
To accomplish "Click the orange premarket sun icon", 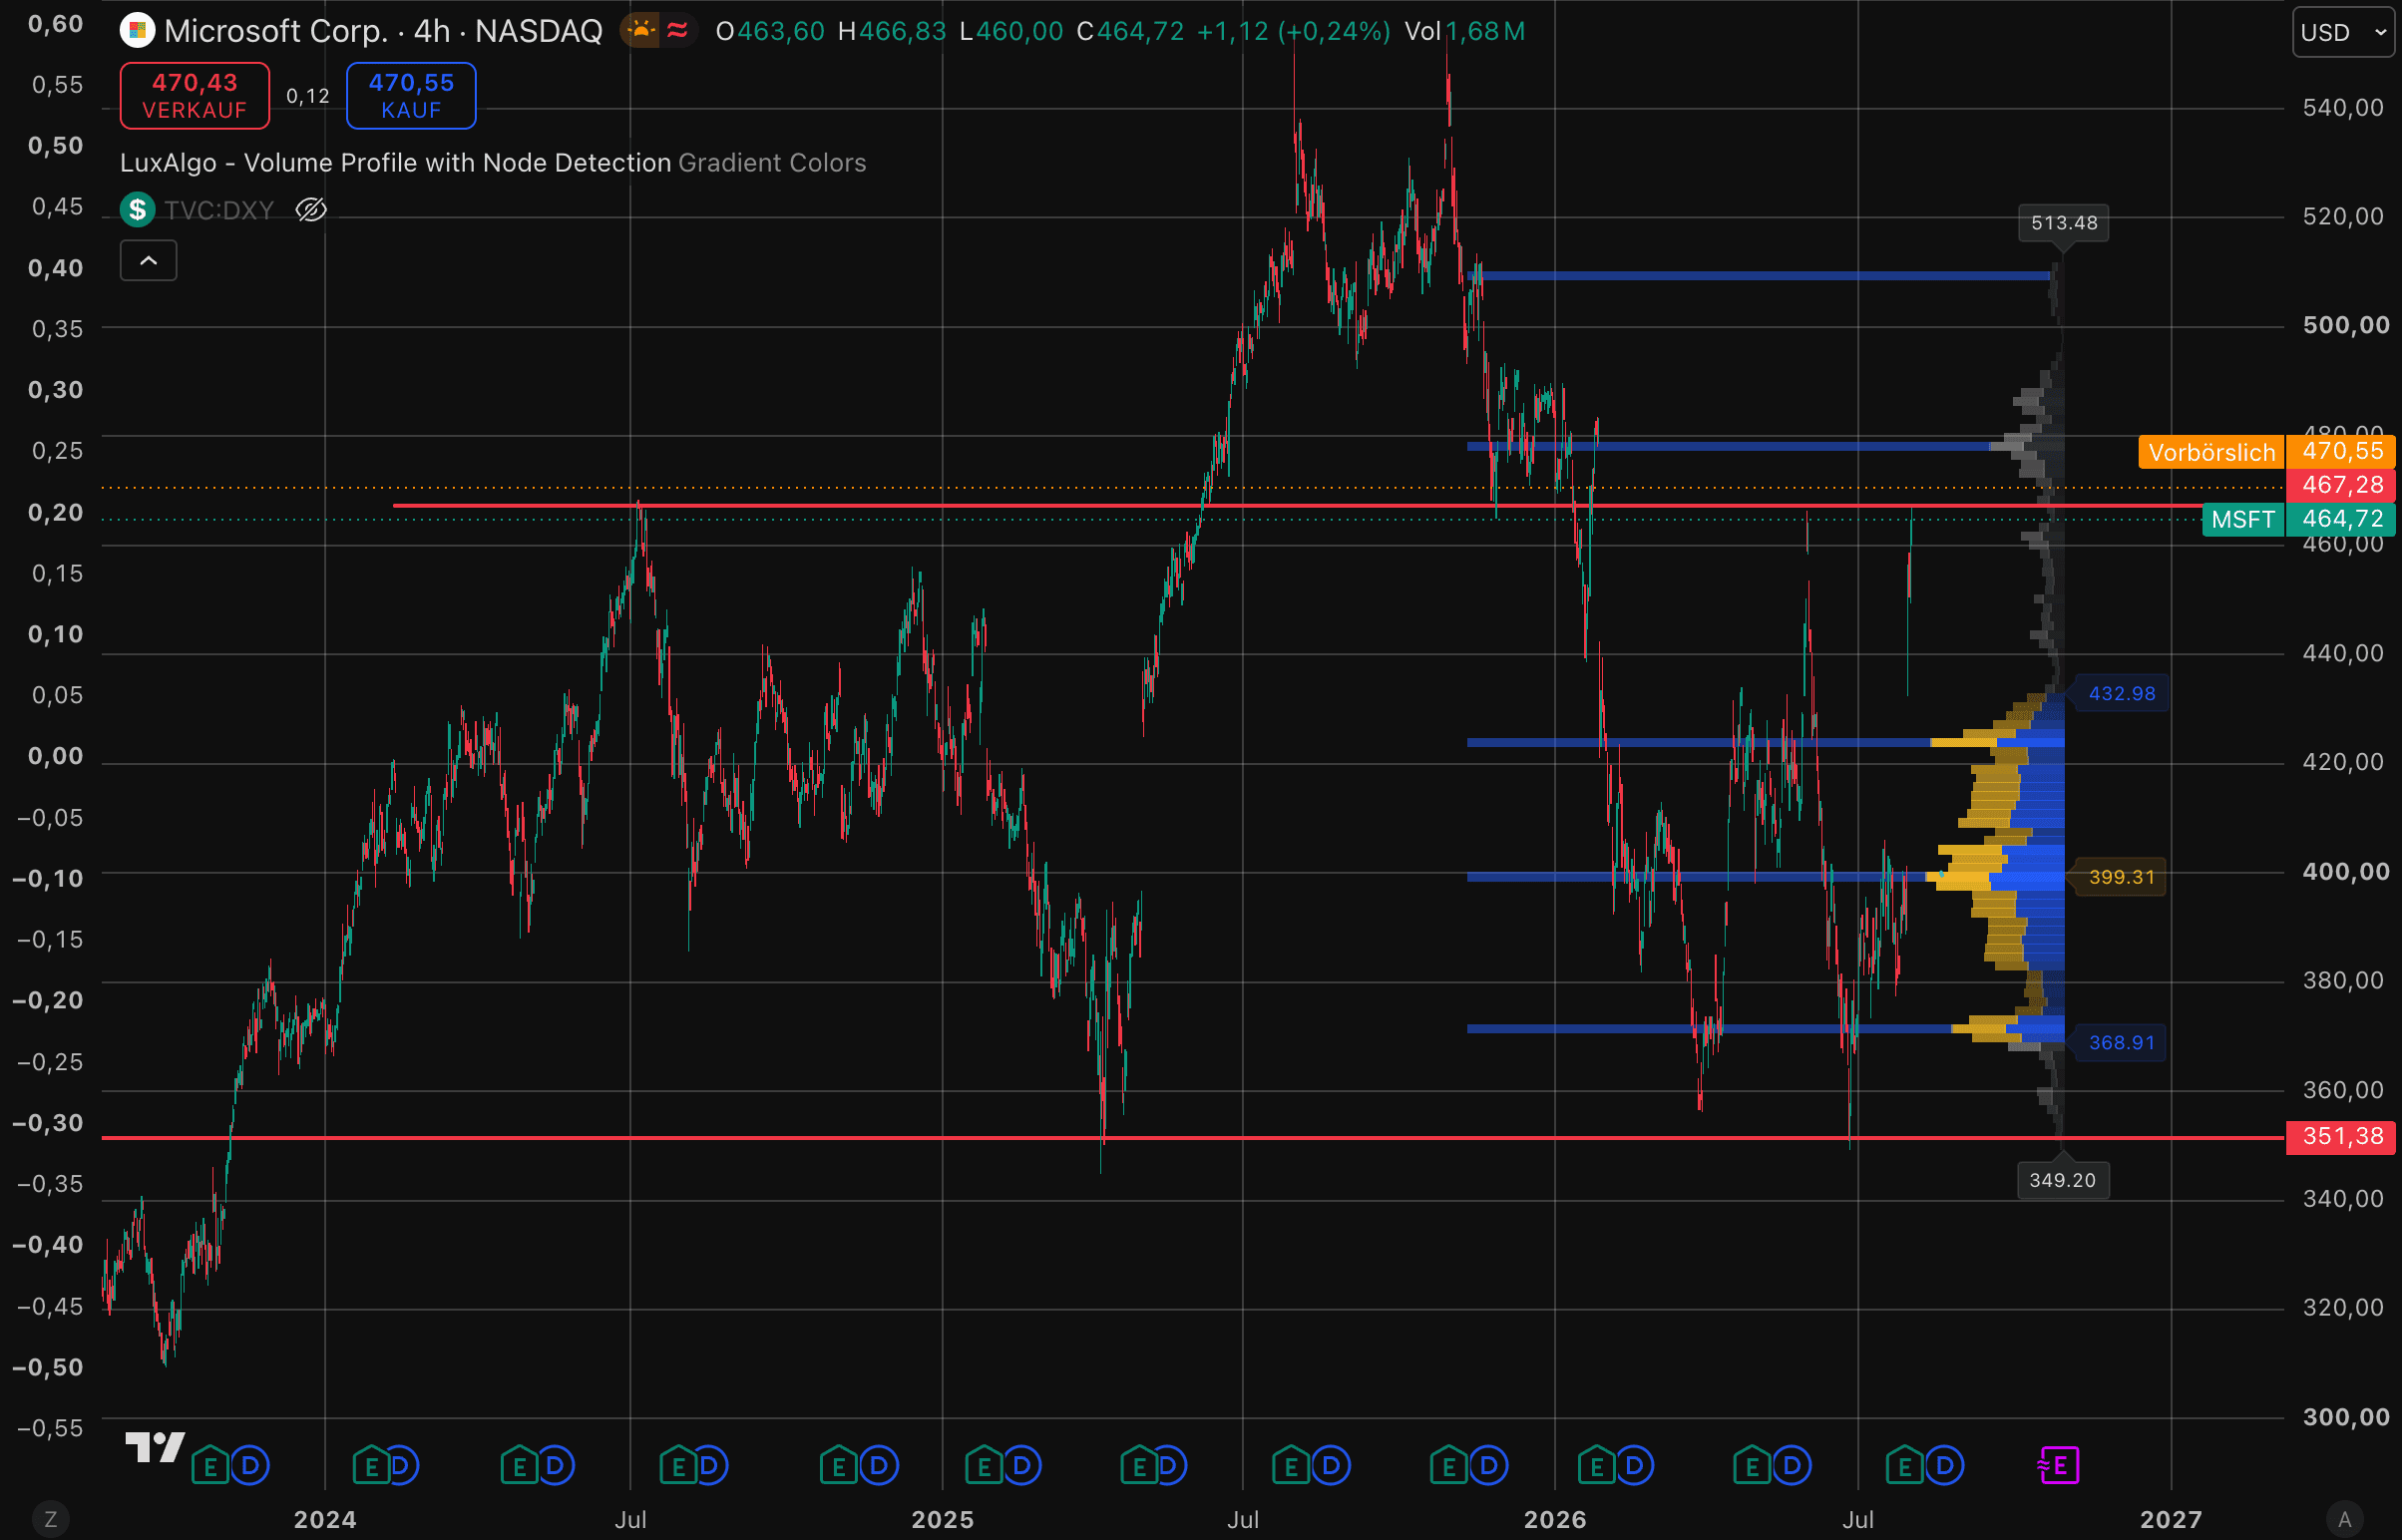I will [641, 31].
